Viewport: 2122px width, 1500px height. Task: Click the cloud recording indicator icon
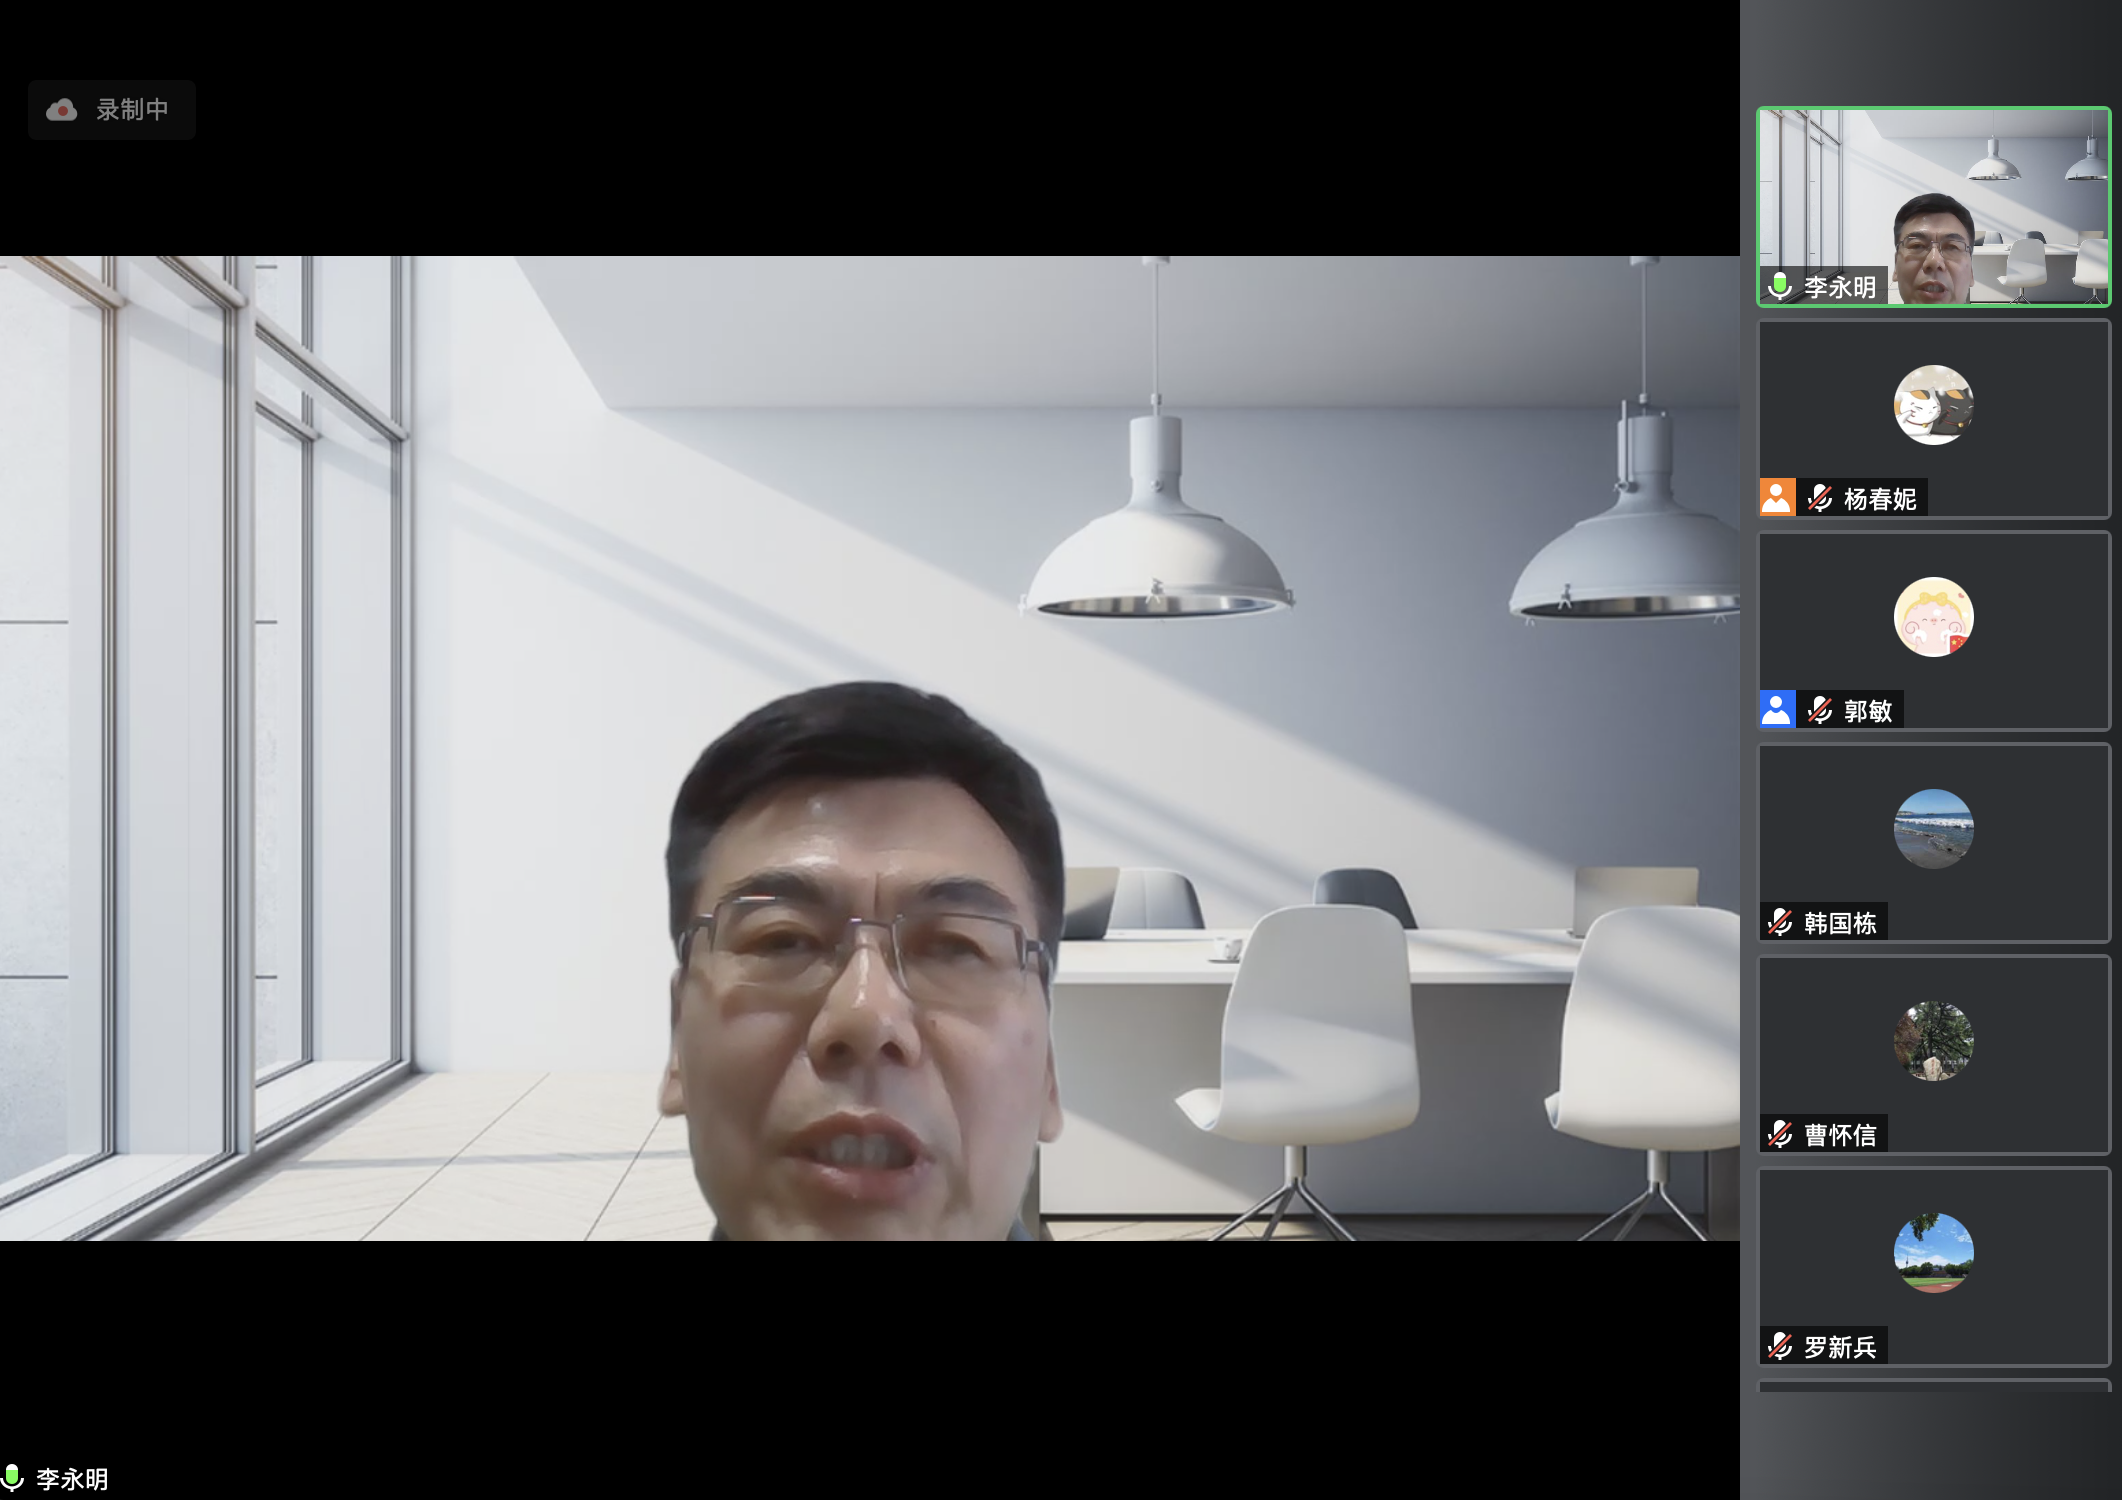[62, 110]
